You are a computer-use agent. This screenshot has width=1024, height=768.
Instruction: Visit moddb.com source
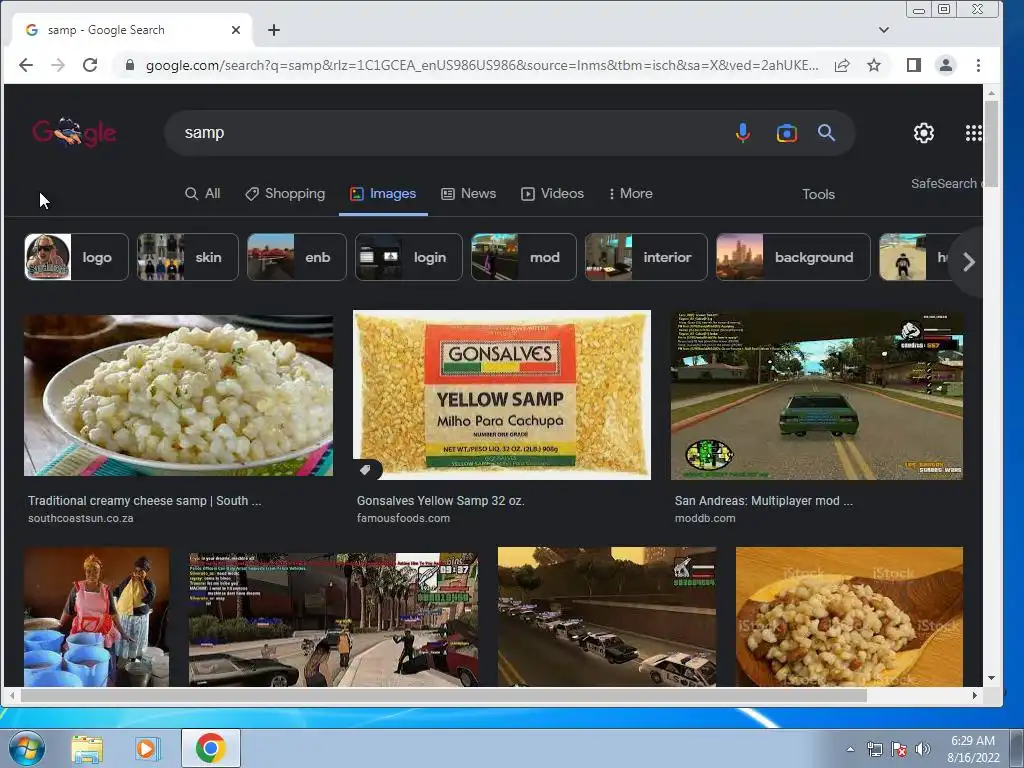pos(705,519)
